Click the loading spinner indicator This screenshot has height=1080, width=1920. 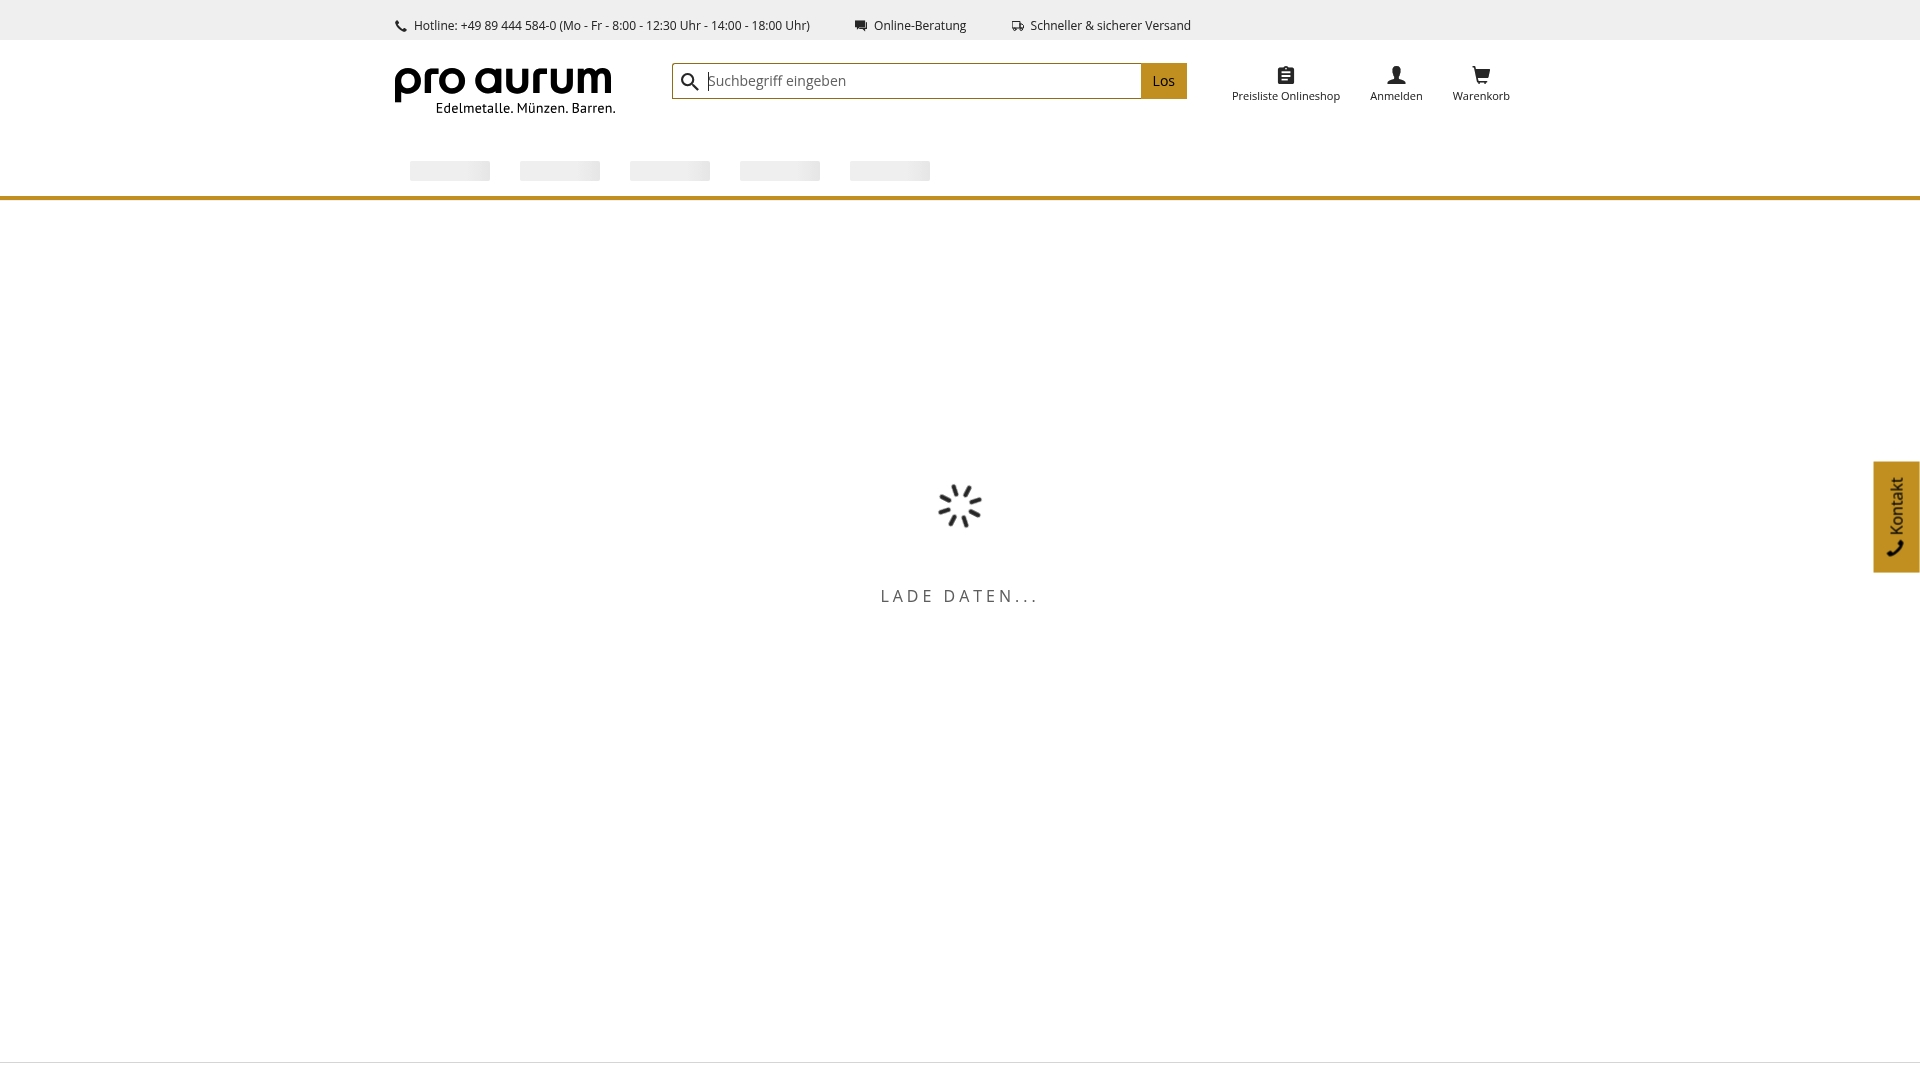959,506
